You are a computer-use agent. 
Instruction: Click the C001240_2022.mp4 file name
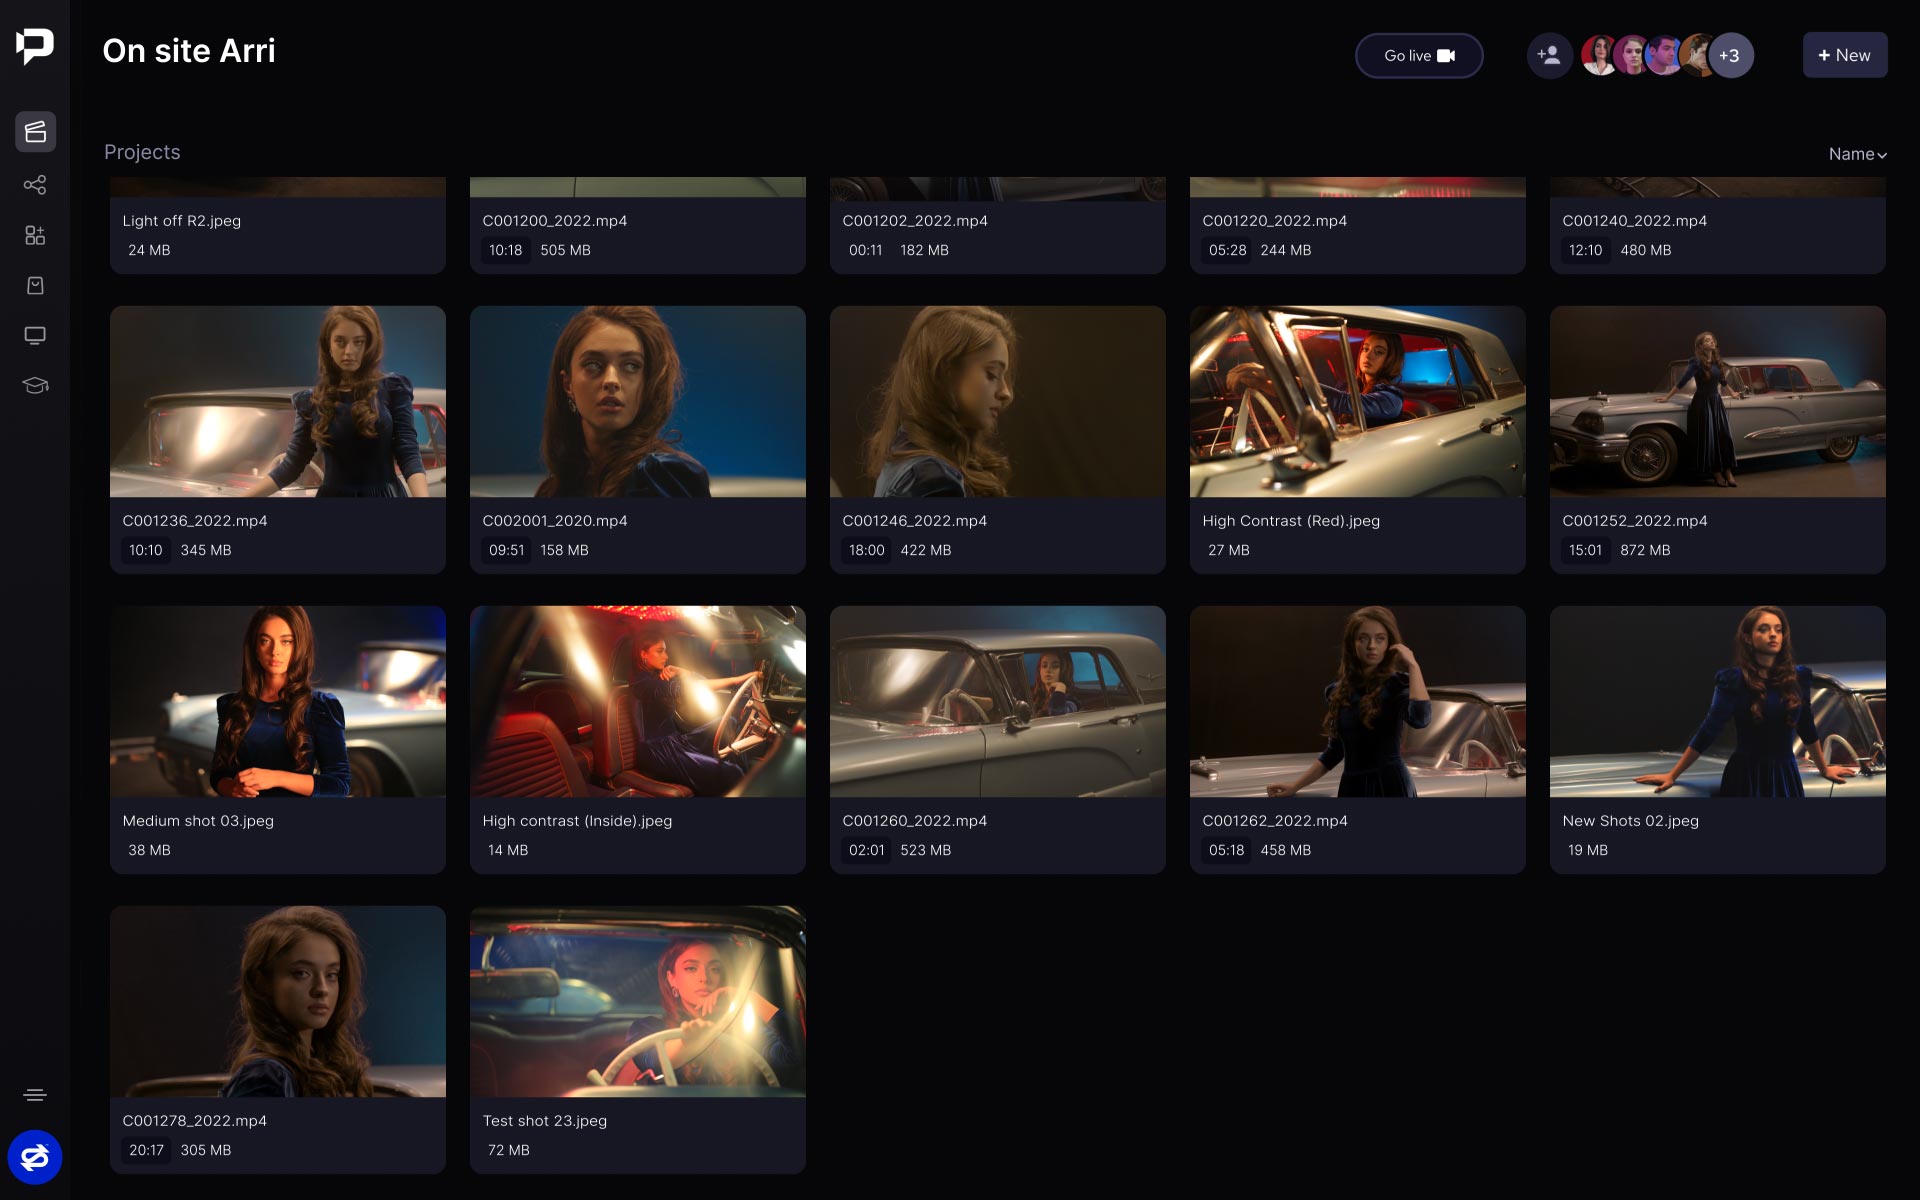(1635, 221)
